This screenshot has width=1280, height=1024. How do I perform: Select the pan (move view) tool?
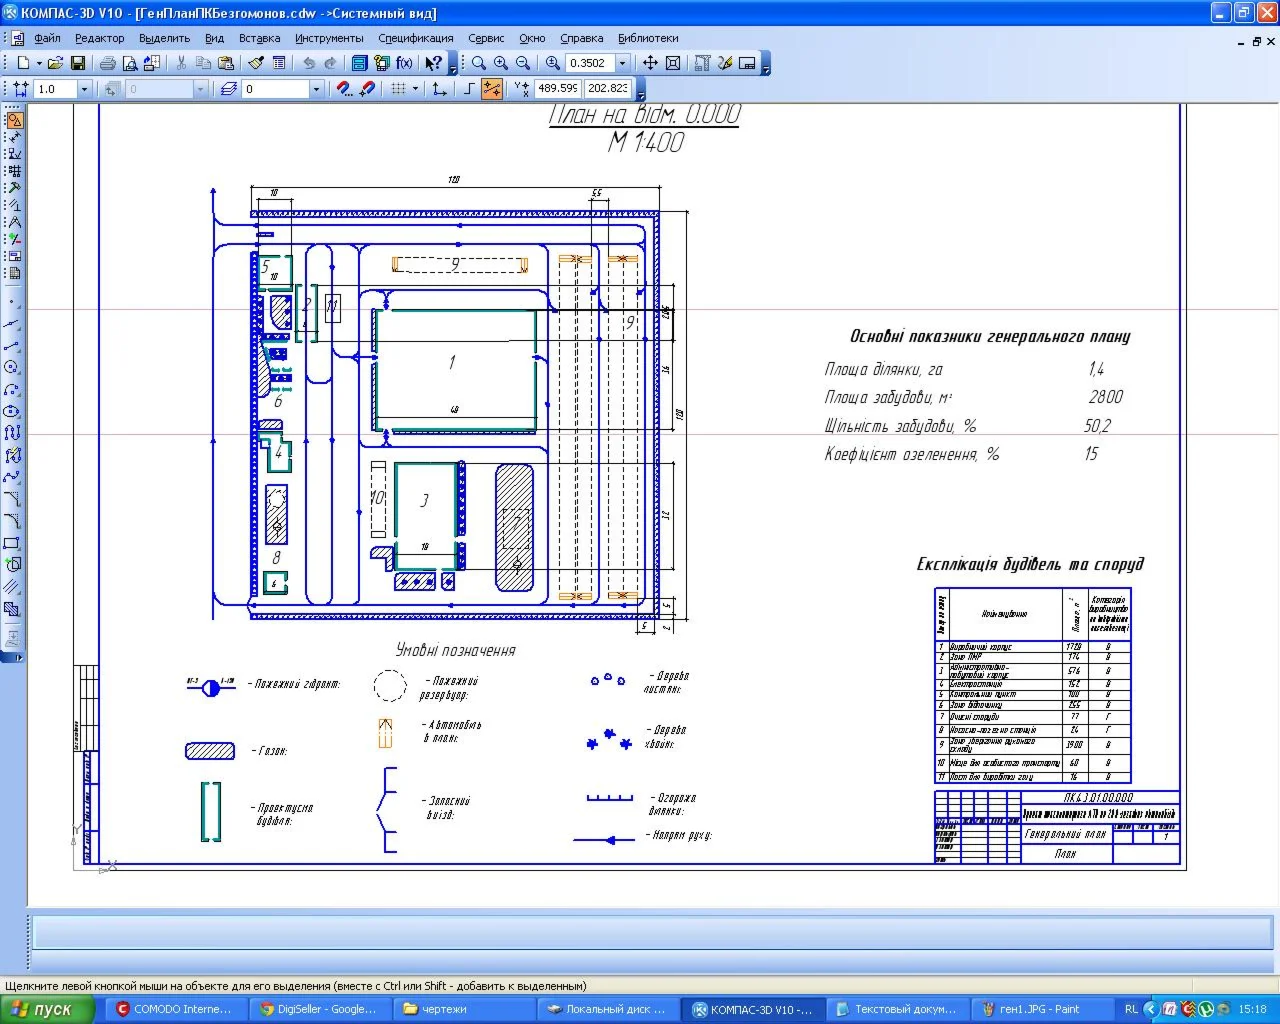[x=650, y=63]
